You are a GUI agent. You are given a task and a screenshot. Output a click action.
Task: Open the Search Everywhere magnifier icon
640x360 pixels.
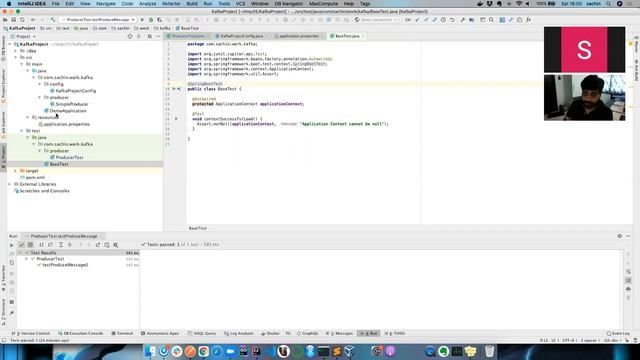491,20
